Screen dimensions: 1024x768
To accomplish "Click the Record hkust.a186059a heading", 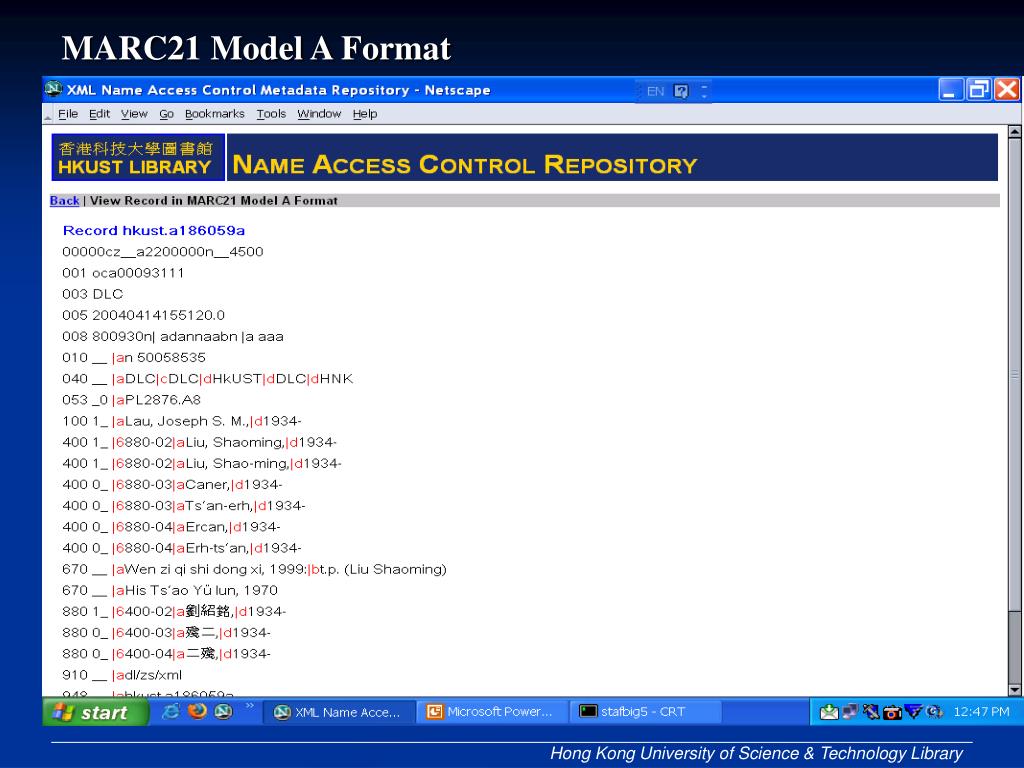I will (153, 231).
